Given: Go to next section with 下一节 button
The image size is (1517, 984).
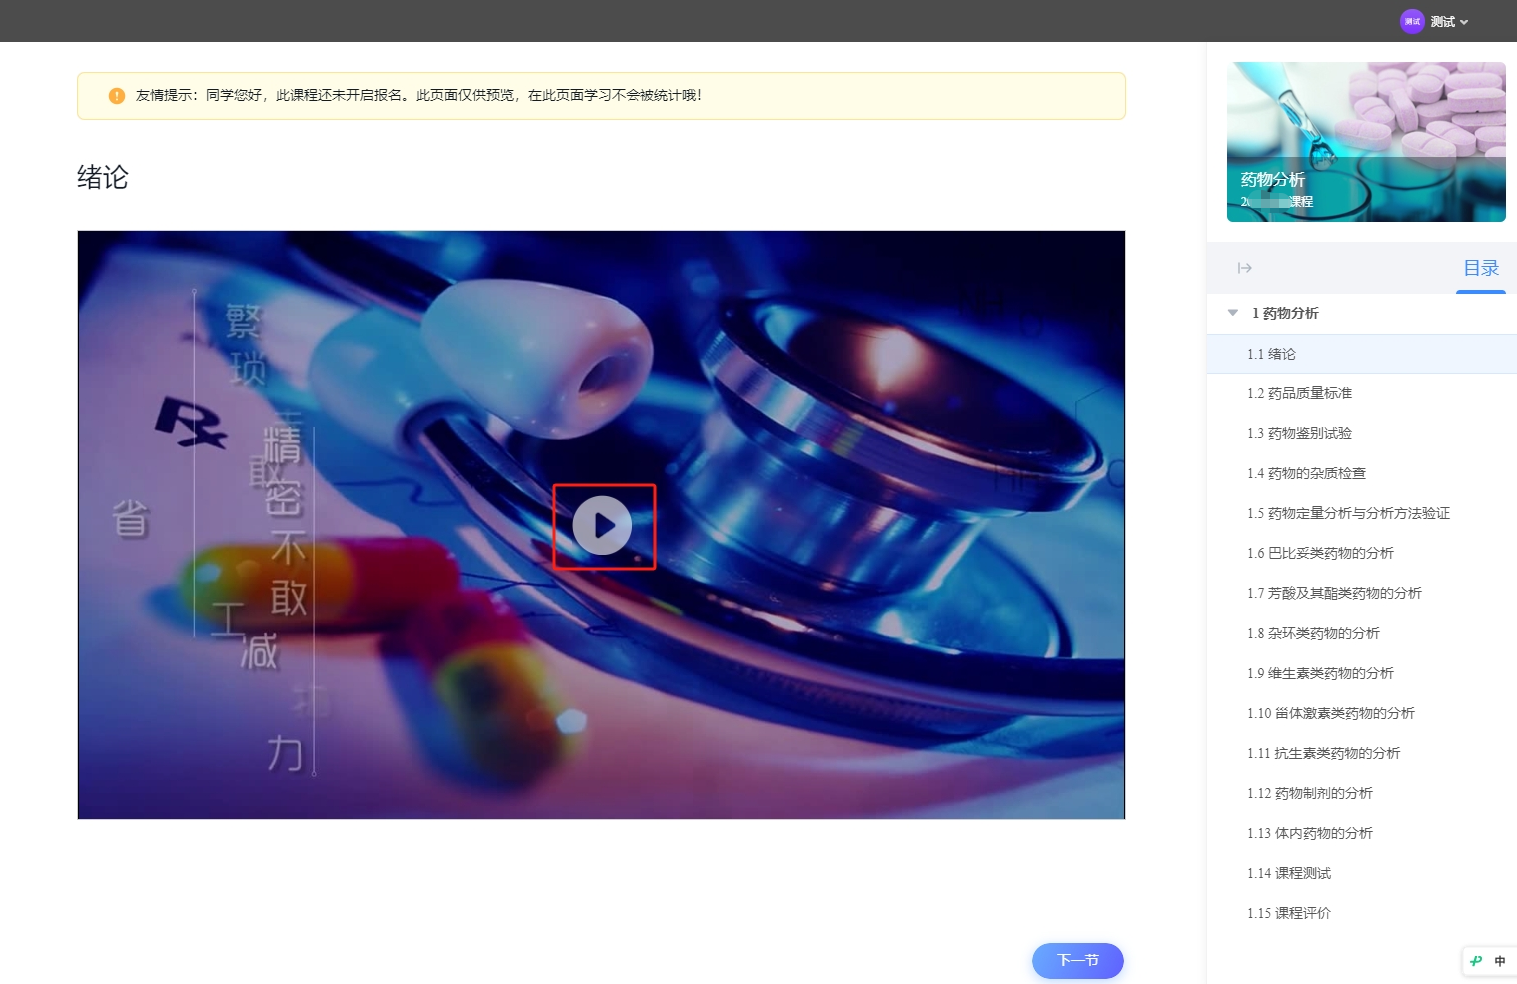Looking at the screenshot, I should (1077, 960).
